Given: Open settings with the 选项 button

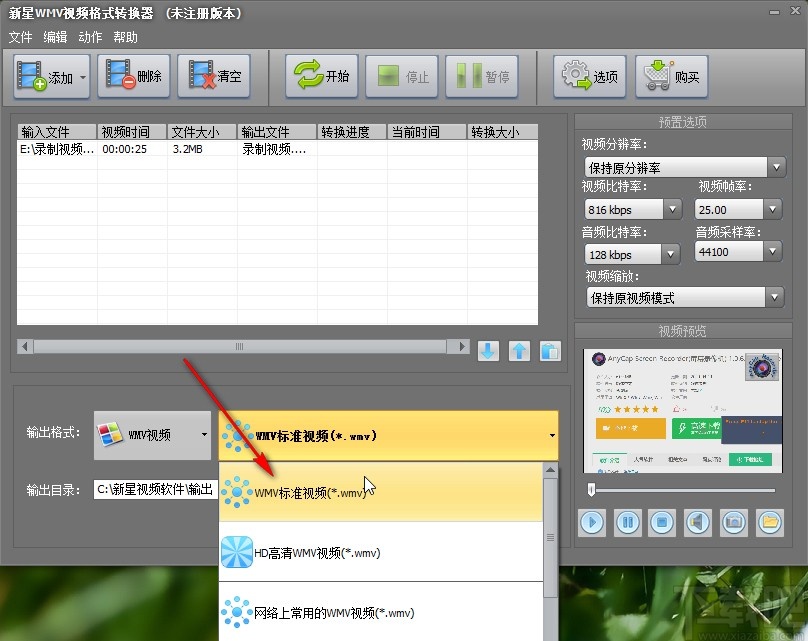Looking at the screenshot, I should (590, 76).
